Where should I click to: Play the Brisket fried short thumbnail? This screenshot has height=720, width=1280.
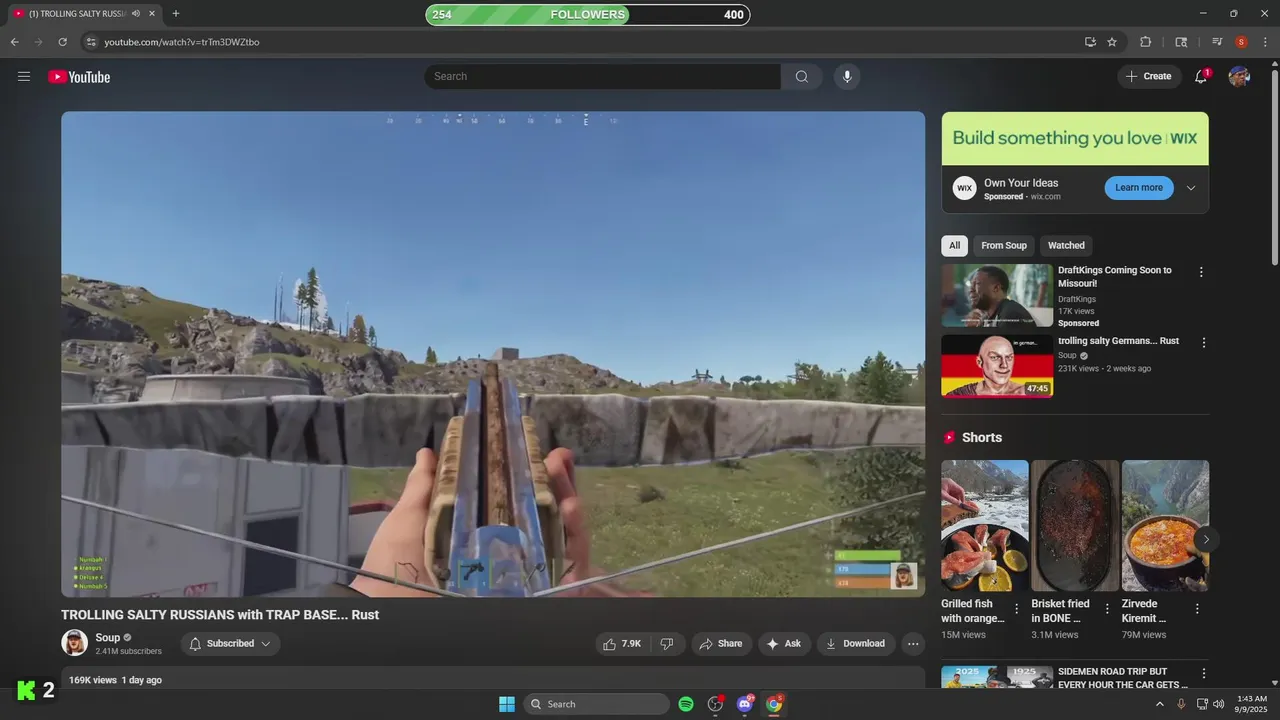(1075, 526)
